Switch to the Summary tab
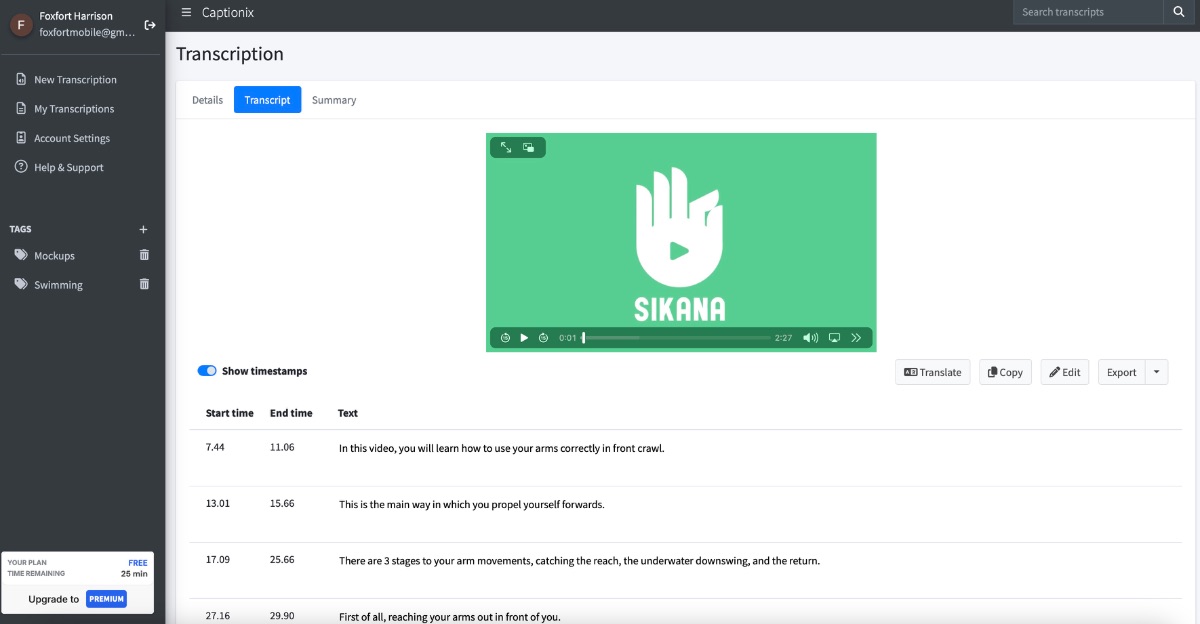 334,100
